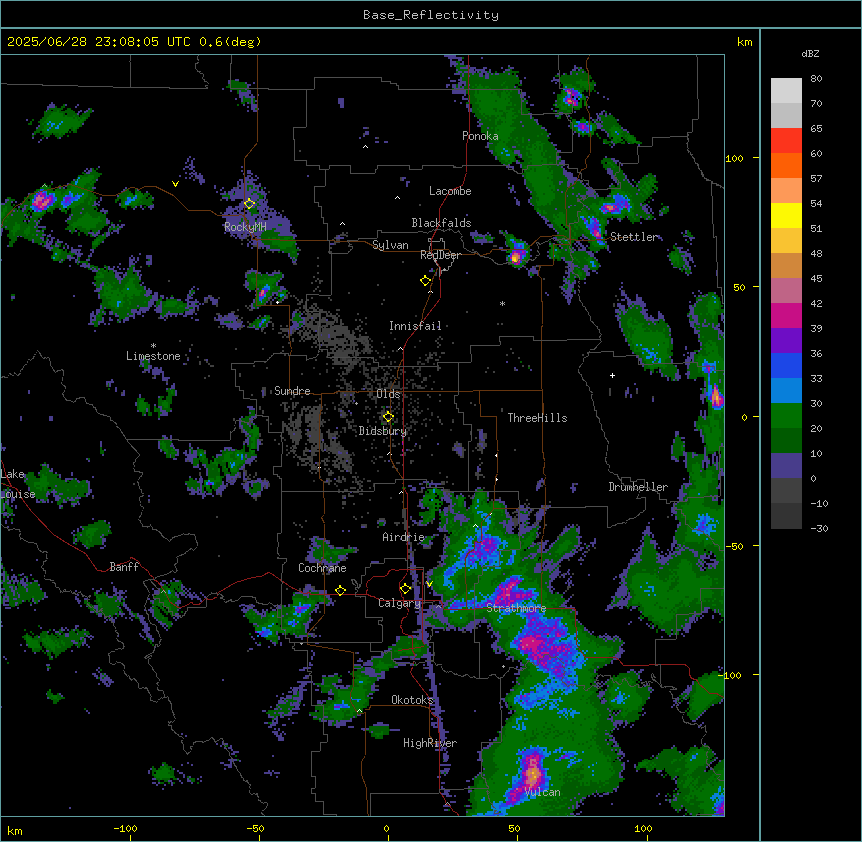
Task: Click the storm cell east of RedDeer
Action: pos(516,256)
